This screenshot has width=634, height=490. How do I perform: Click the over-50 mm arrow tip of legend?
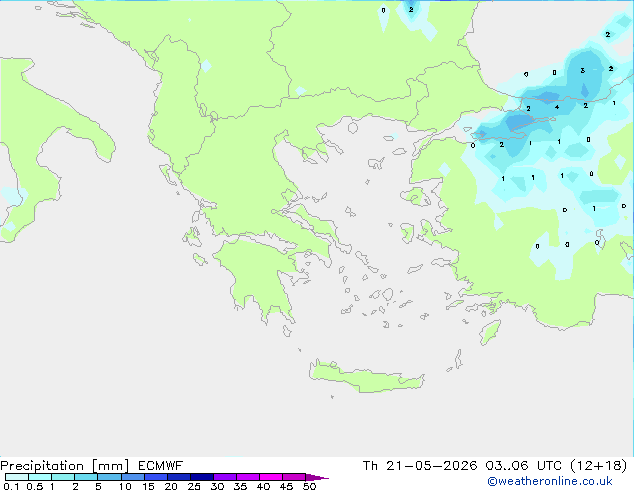tap(317, 477)
